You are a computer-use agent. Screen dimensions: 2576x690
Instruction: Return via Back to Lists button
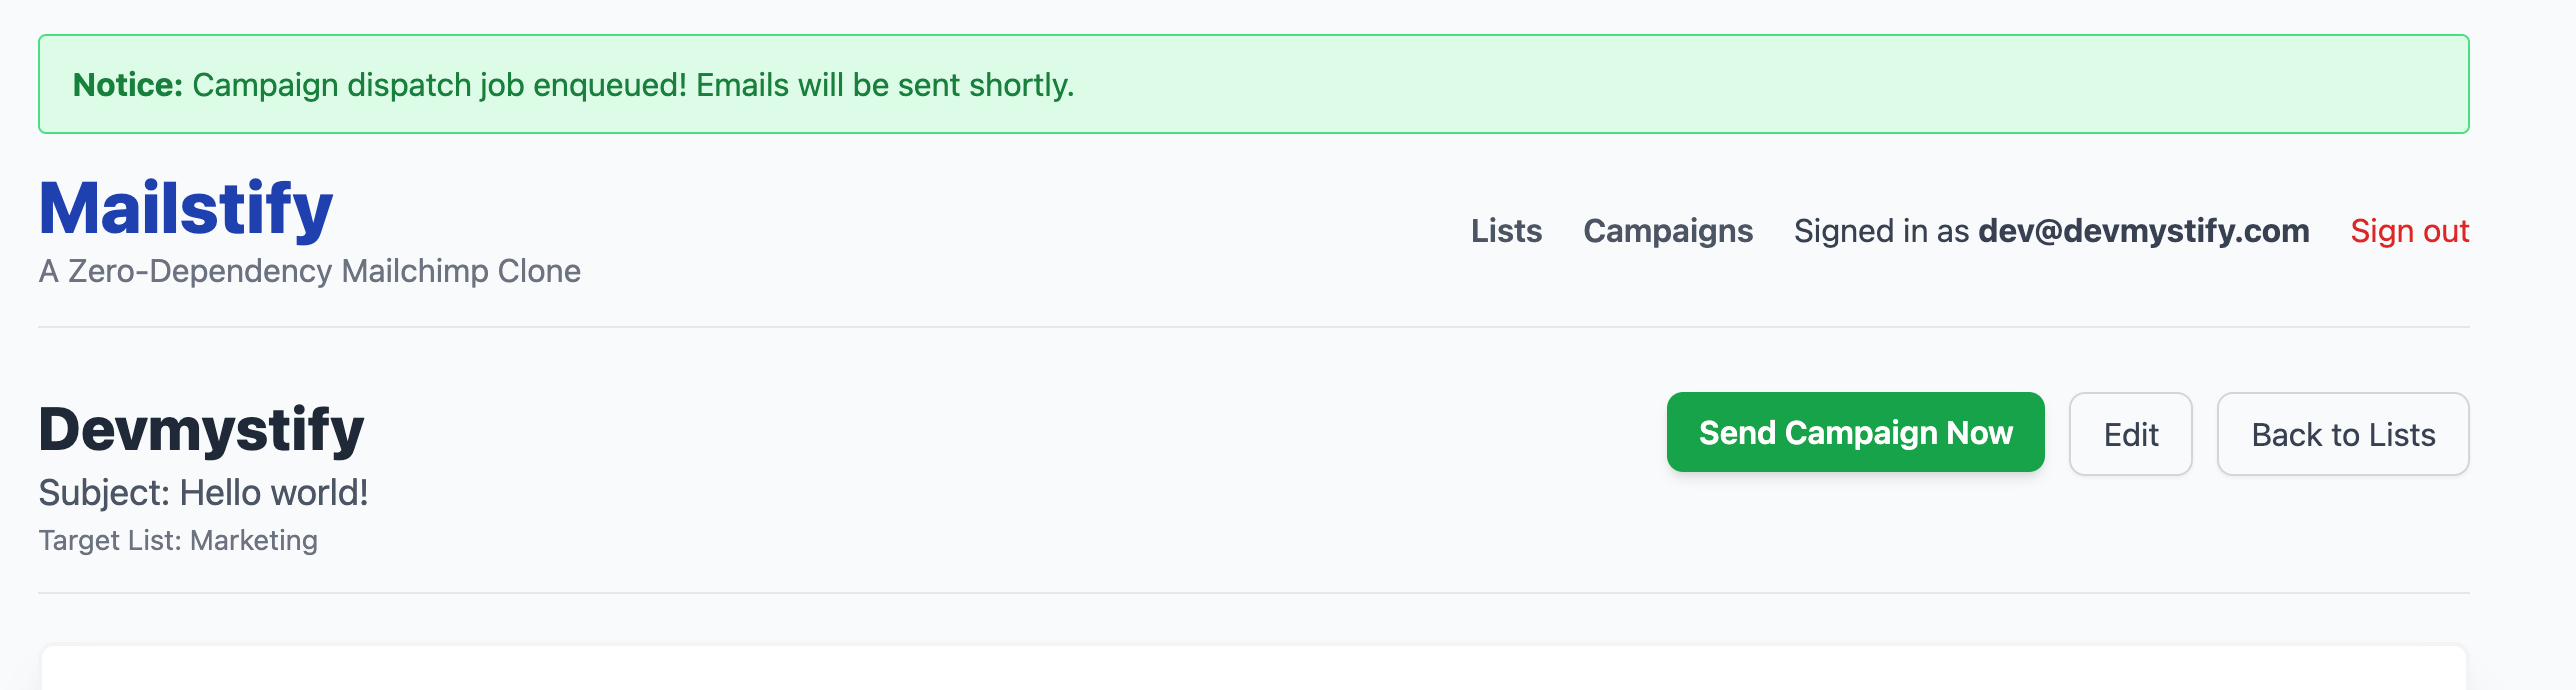pyautogui.click(x=2342, y=434)
